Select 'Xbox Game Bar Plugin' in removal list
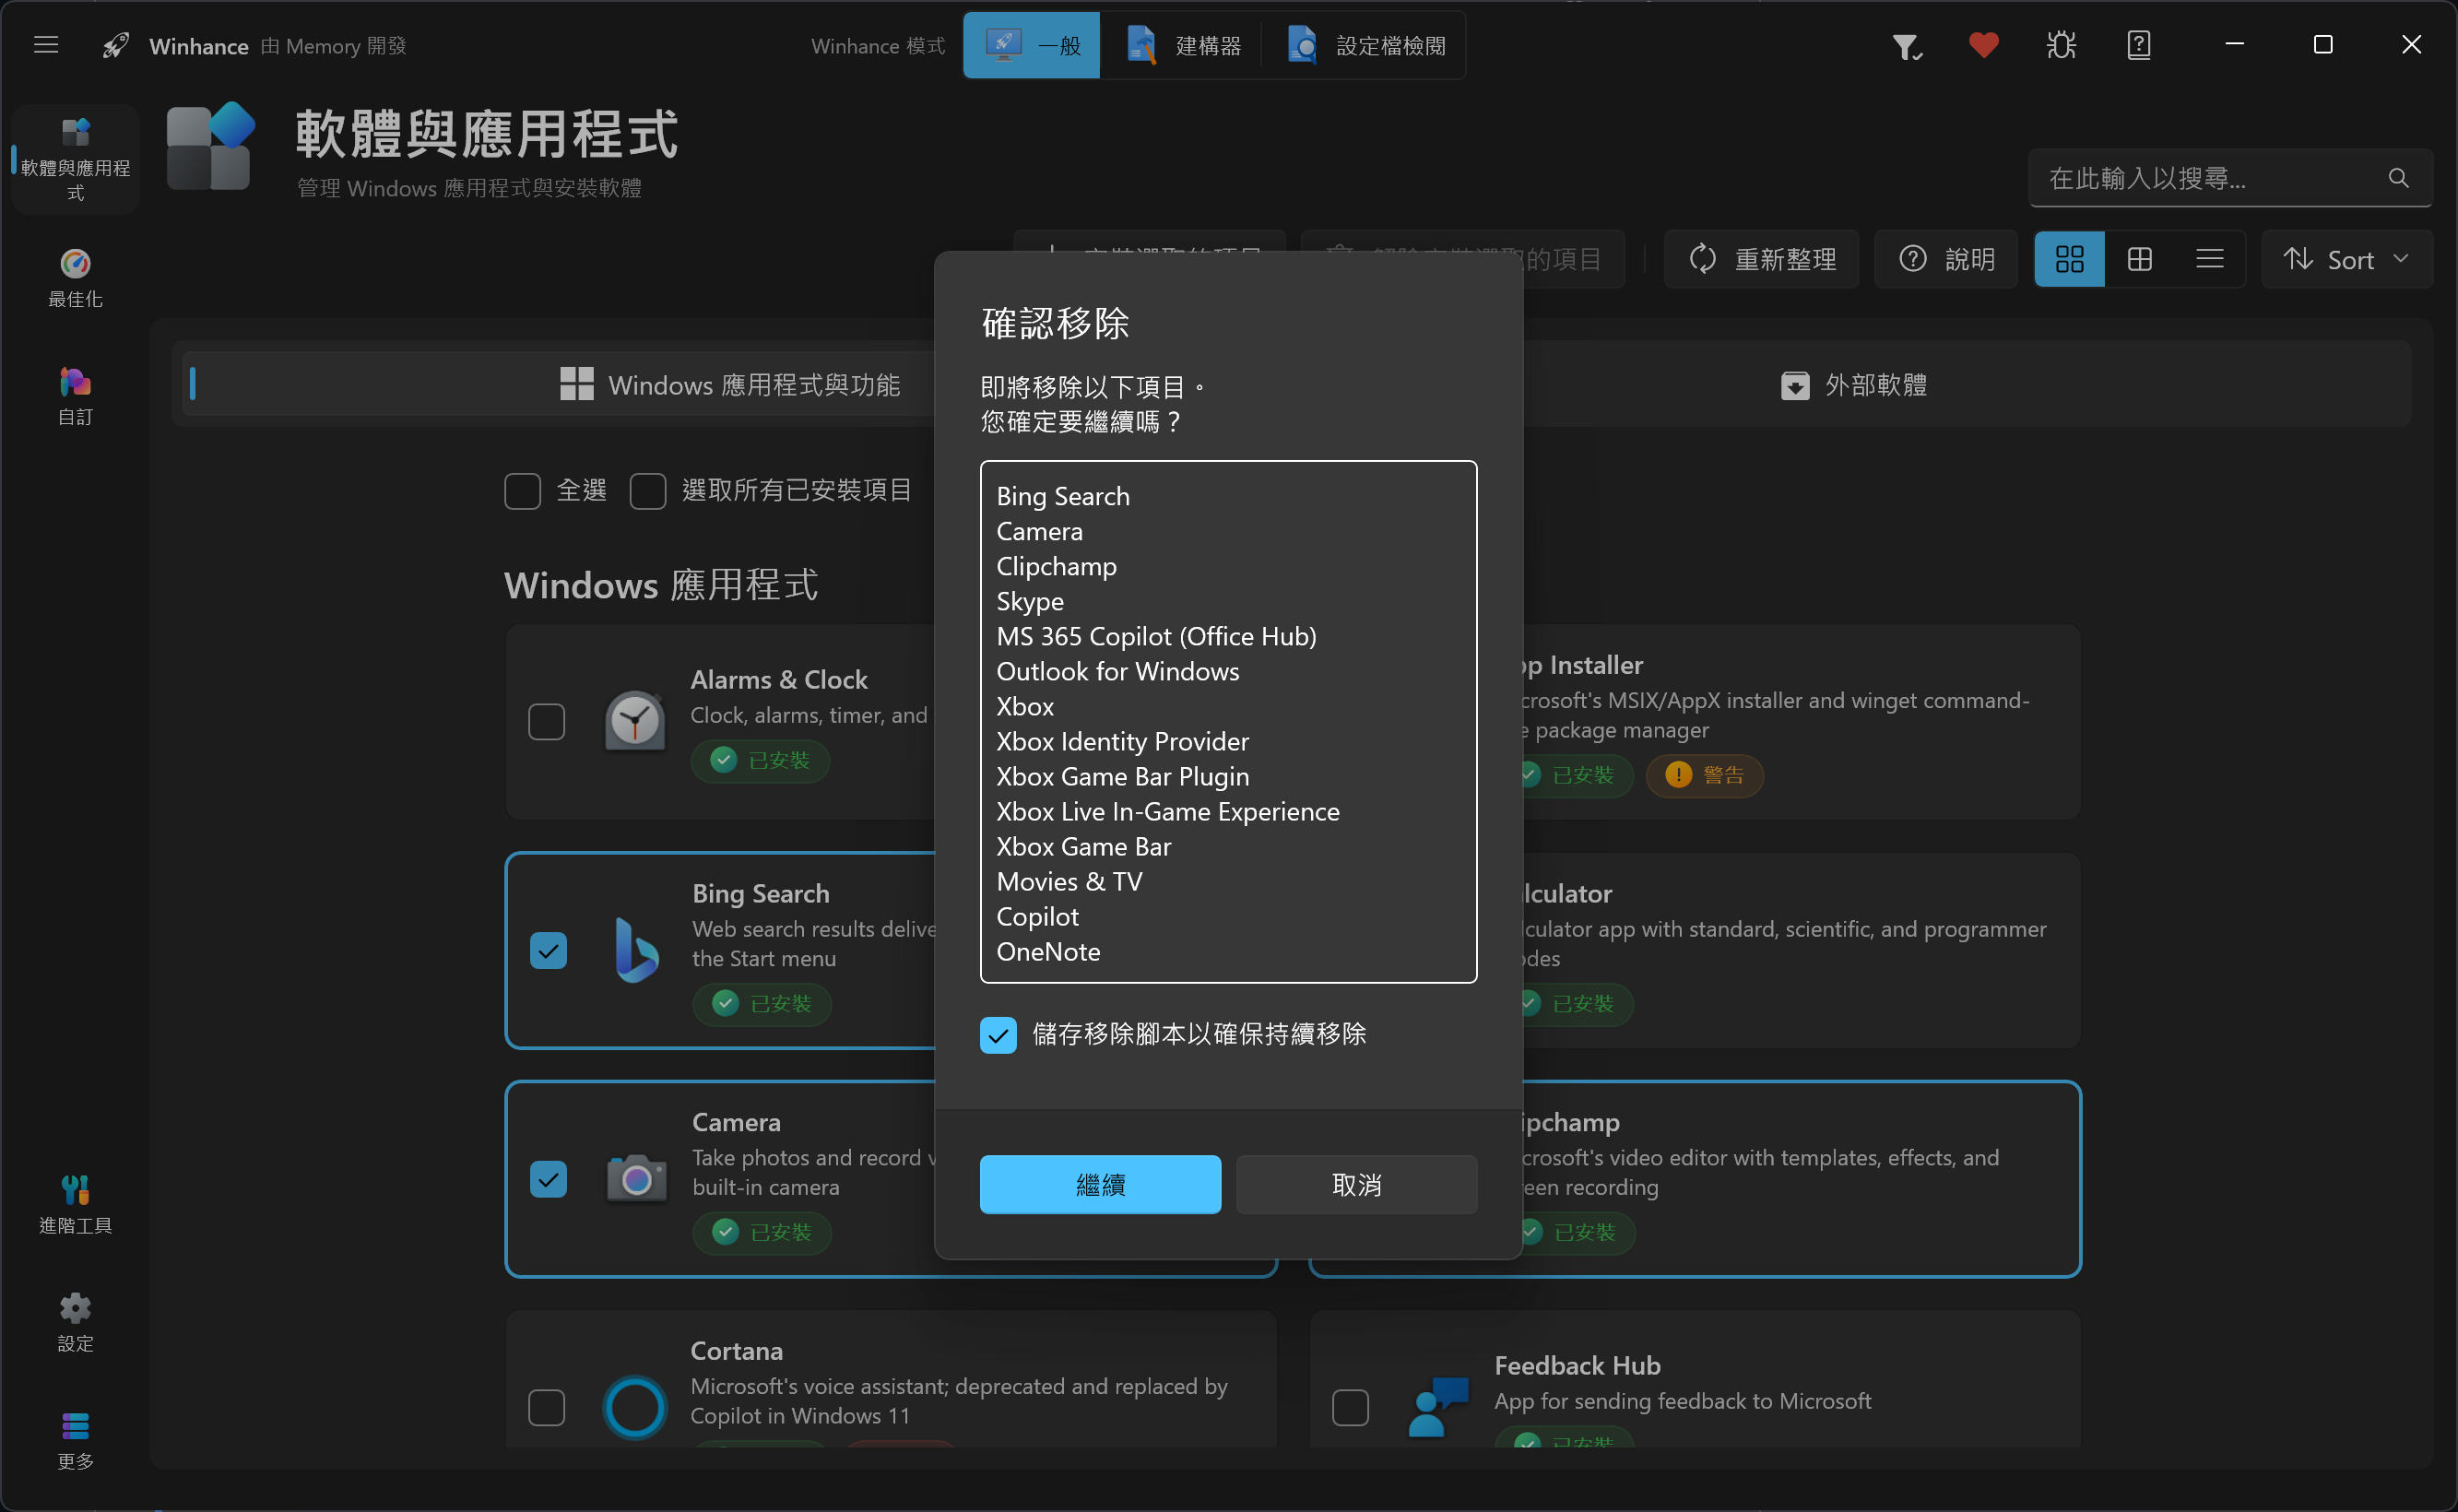This screenshot has height=1512, width=2458. point(1123,776)
